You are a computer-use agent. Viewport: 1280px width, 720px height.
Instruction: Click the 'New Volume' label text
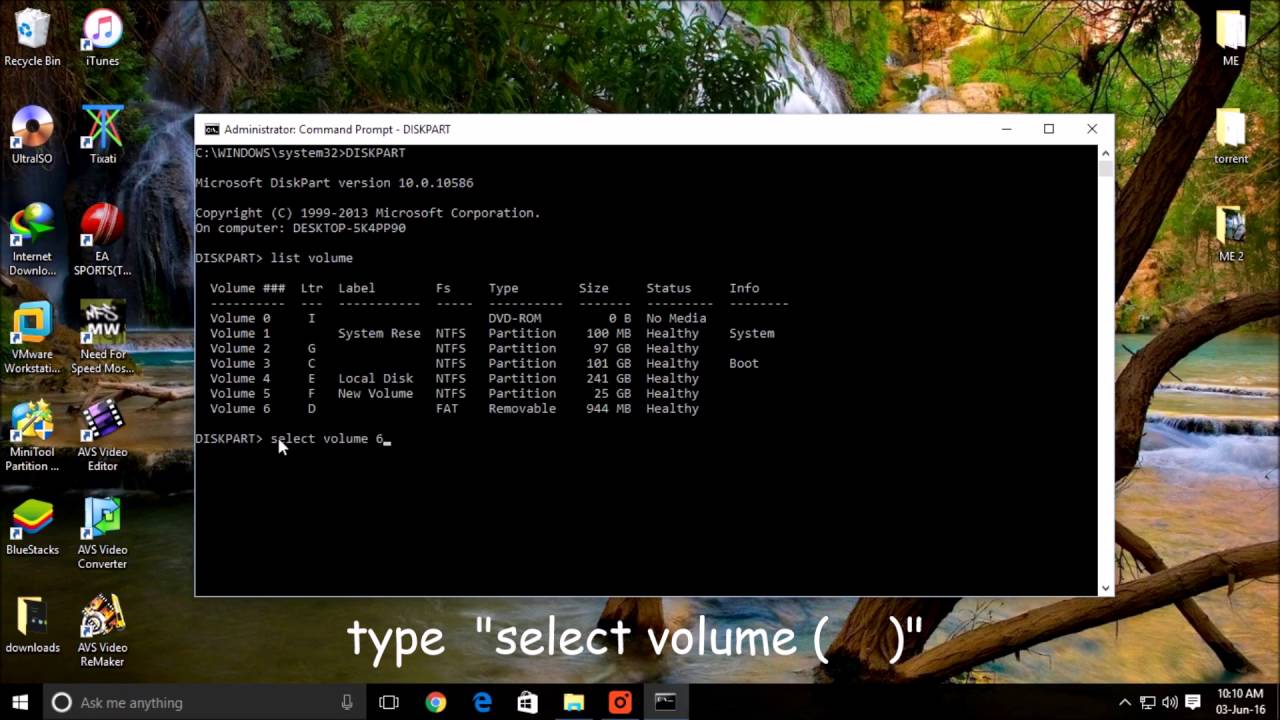click(375, 393)
